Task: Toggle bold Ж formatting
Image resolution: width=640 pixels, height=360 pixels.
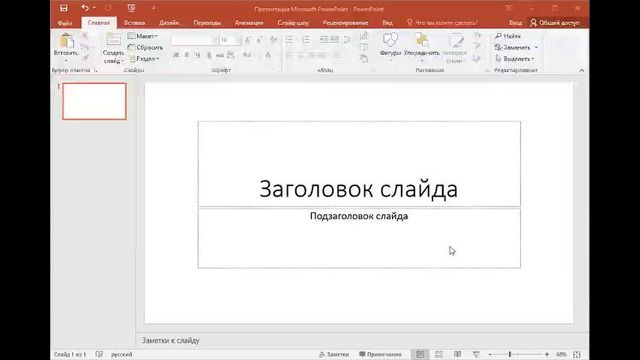Action: (176, 55)
